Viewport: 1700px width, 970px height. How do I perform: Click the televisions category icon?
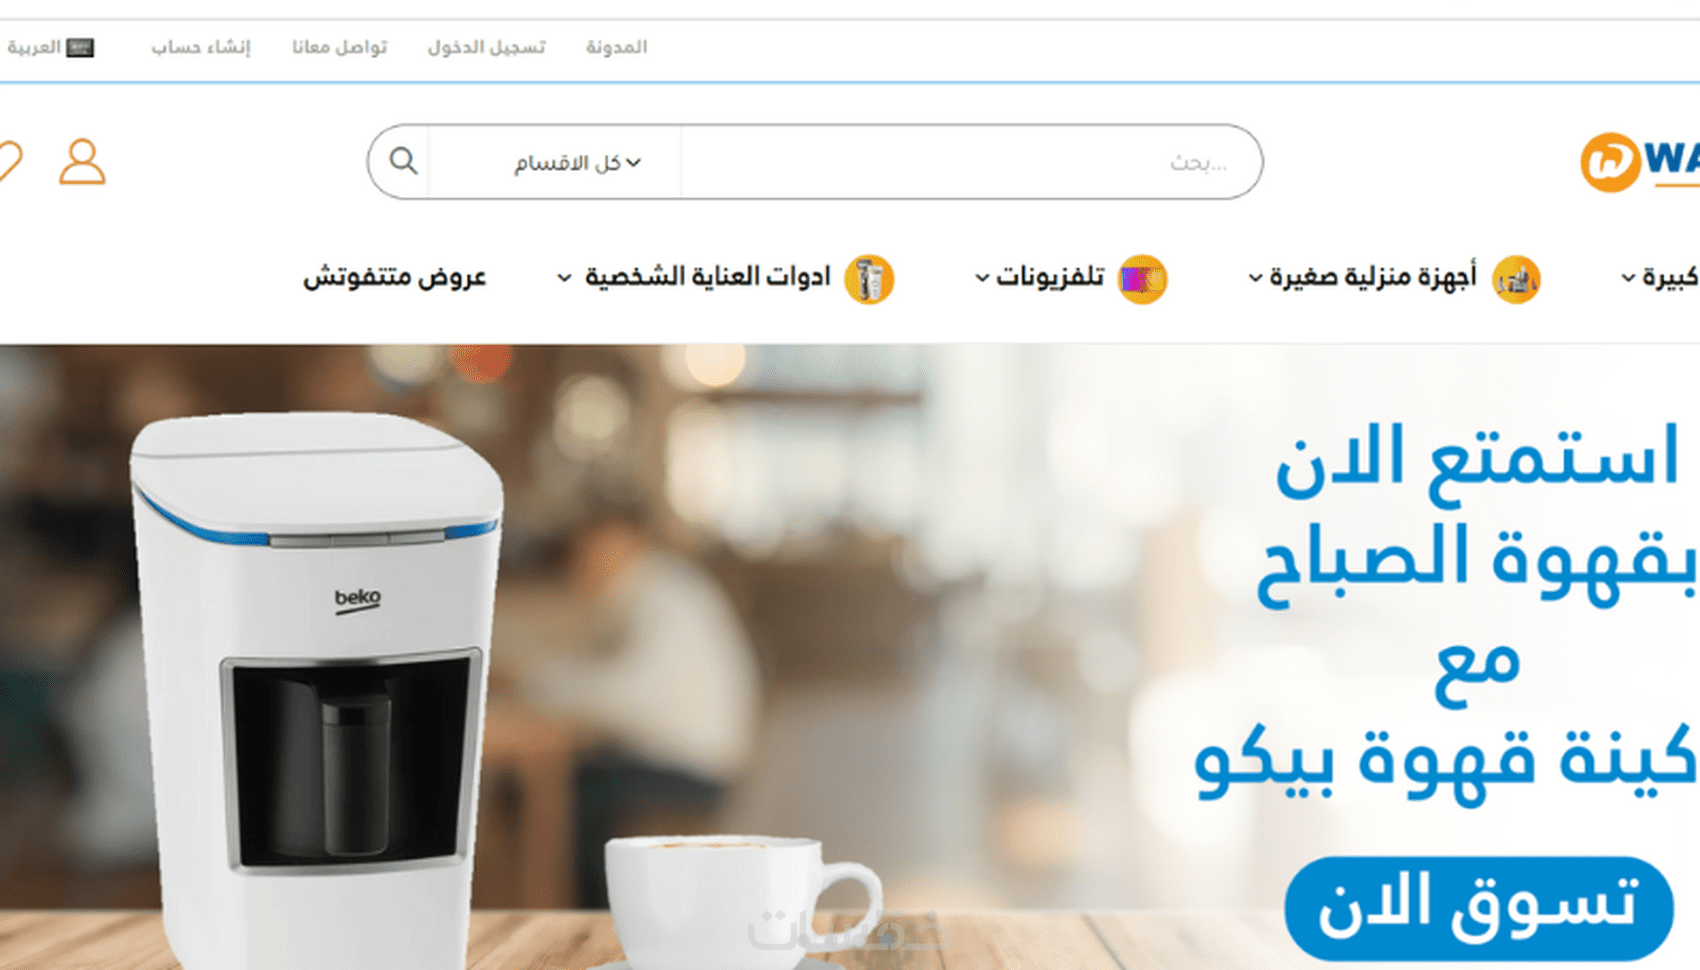(1142, 278)
